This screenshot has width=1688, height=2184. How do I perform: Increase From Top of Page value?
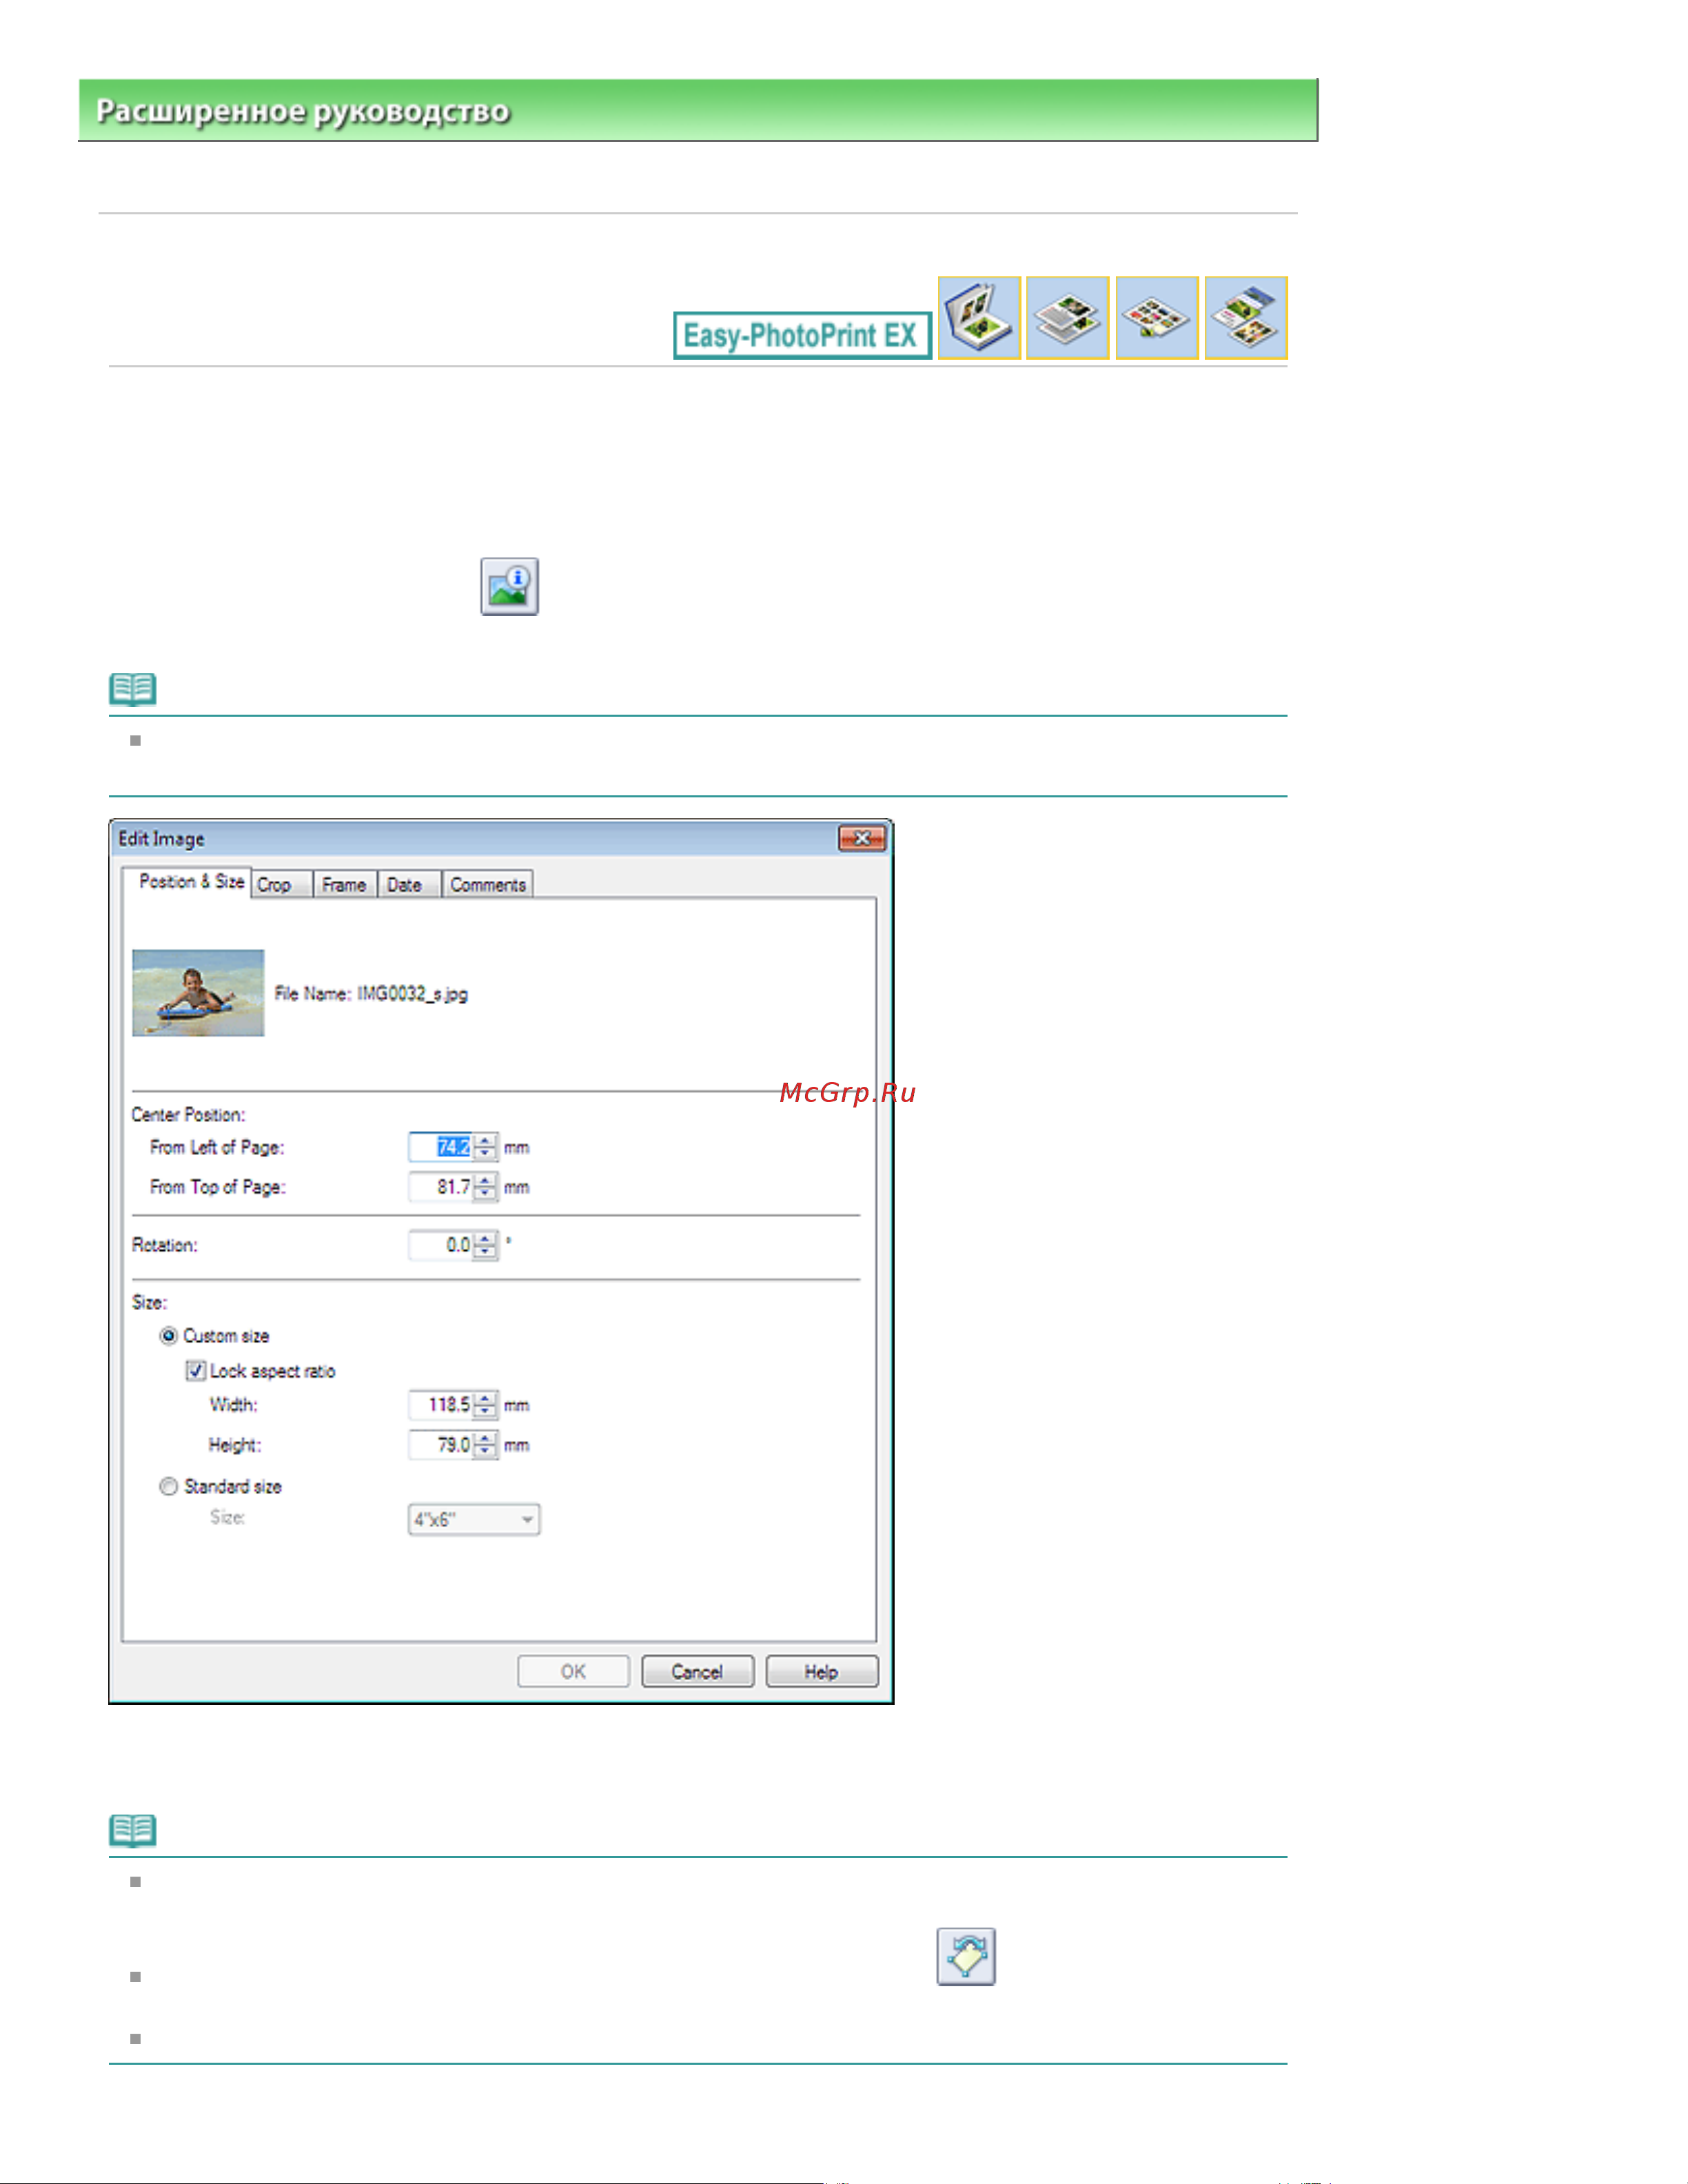pyautogui.click(x=485, y=1181)
